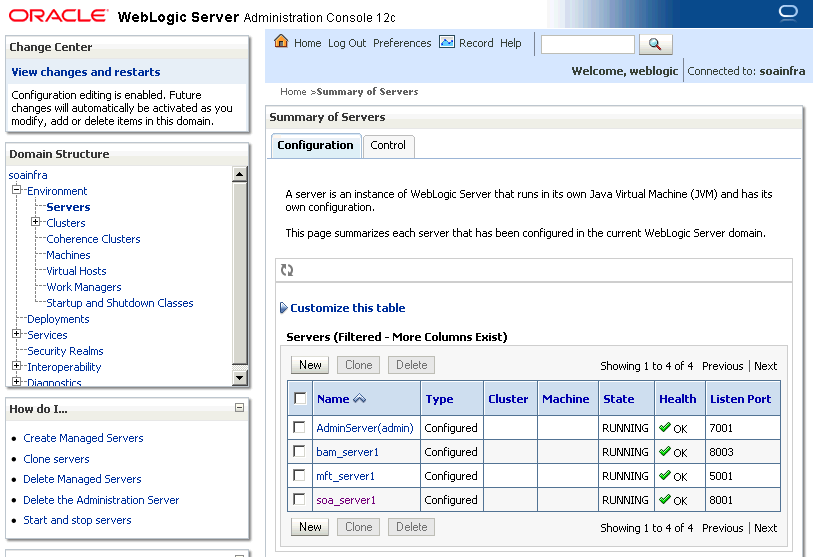Screen dimensions: 813x557
Task: Expand the Services tree node
Action: (x=17, y=334)
